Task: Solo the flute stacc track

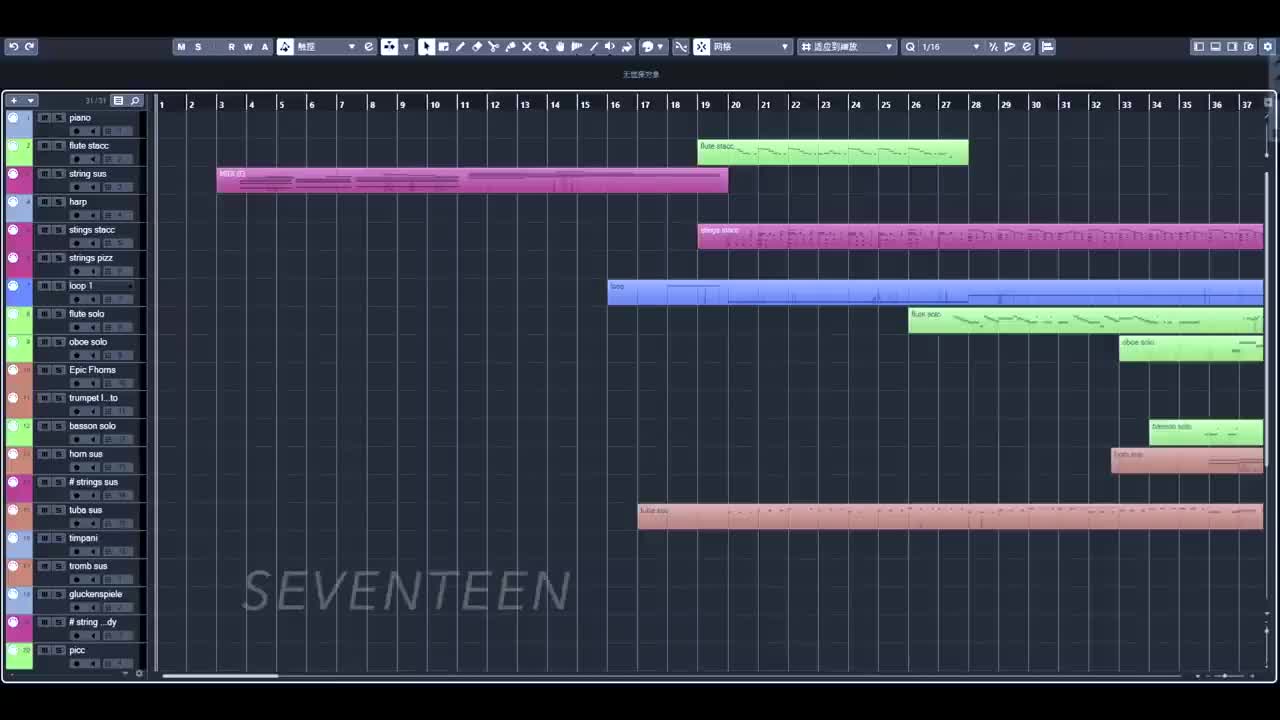Action: (59, 145)
